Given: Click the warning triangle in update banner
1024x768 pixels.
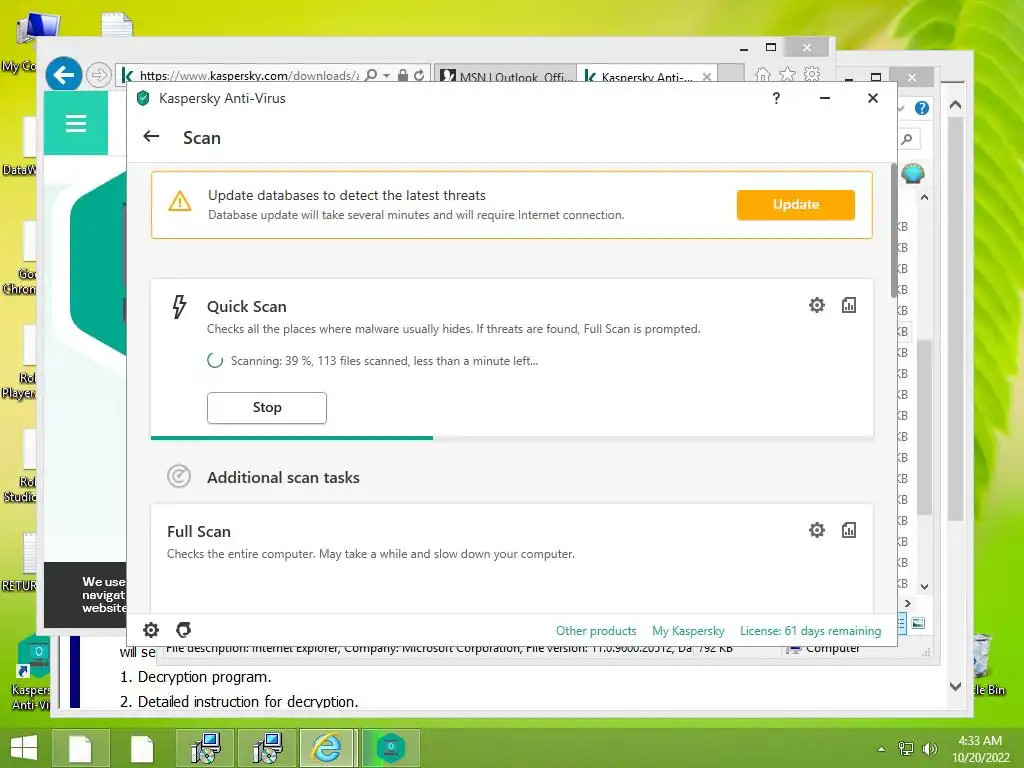Looking at the screenshot, I should click(180, 201).
